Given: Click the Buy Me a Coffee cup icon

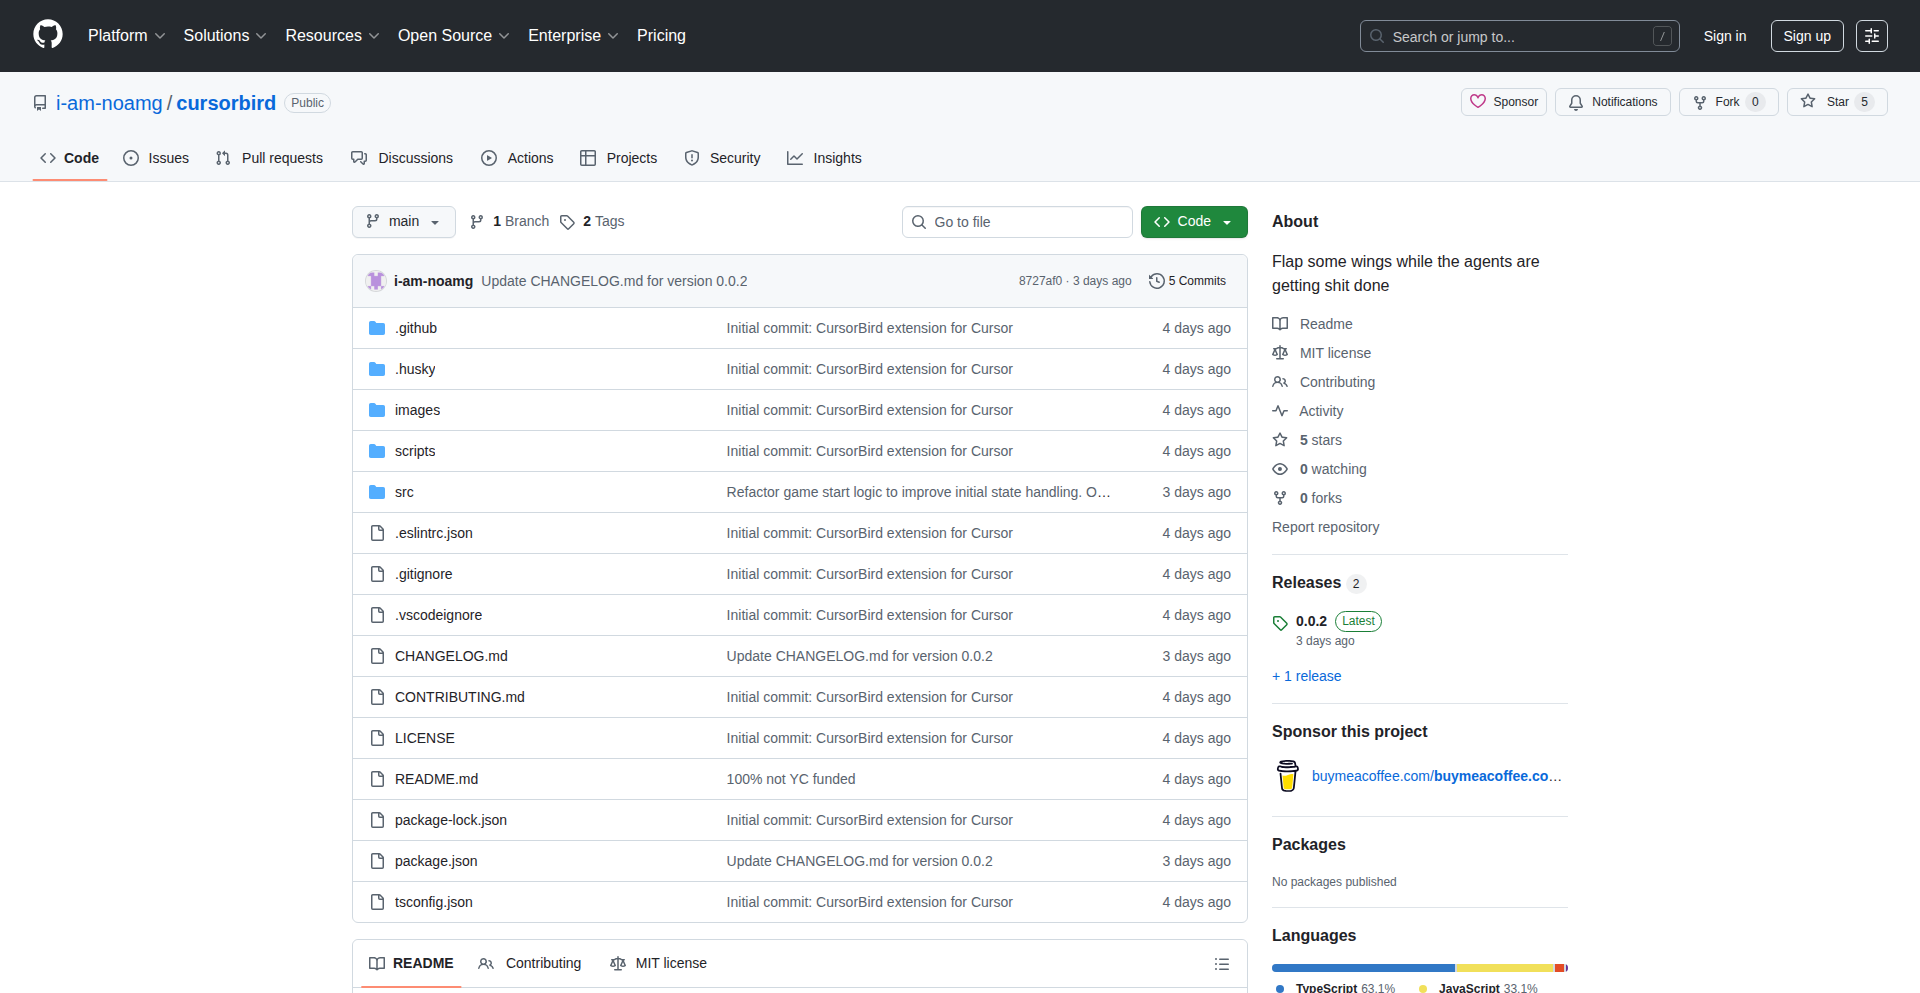Looking at the screenshot, I should (x=1287, y=776).
